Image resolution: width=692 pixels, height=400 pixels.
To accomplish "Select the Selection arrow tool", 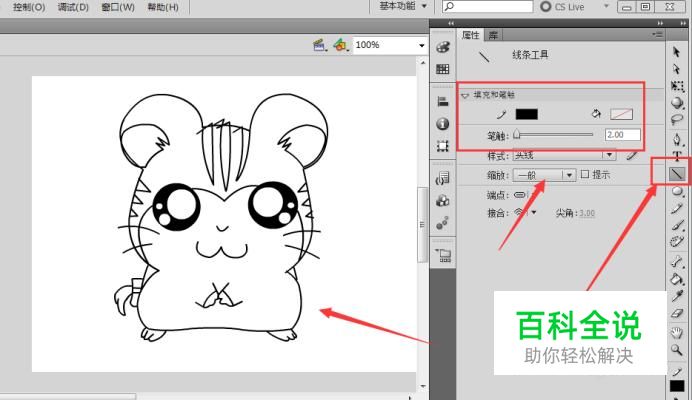I will click(x=677, y=52).
